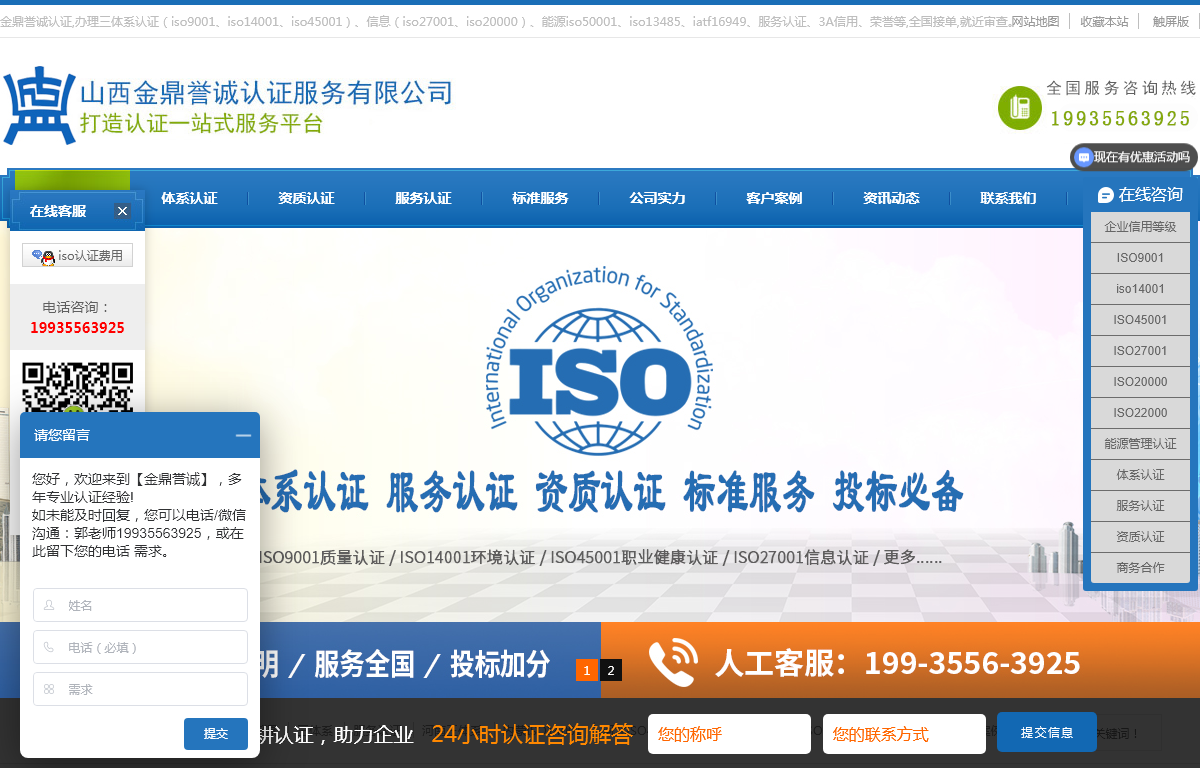Switch to banner slide 2
This screenshot has width=1200, height=768.
[611, 670]
